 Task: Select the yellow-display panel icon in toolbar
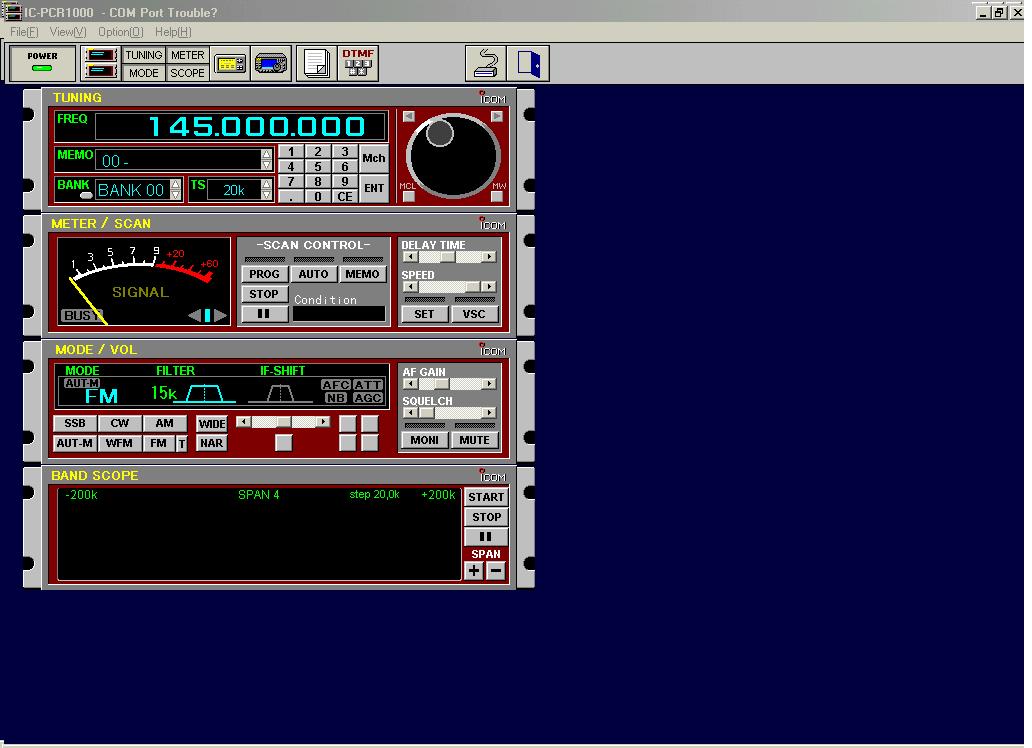pyautogui.click(x=230, y=64)
